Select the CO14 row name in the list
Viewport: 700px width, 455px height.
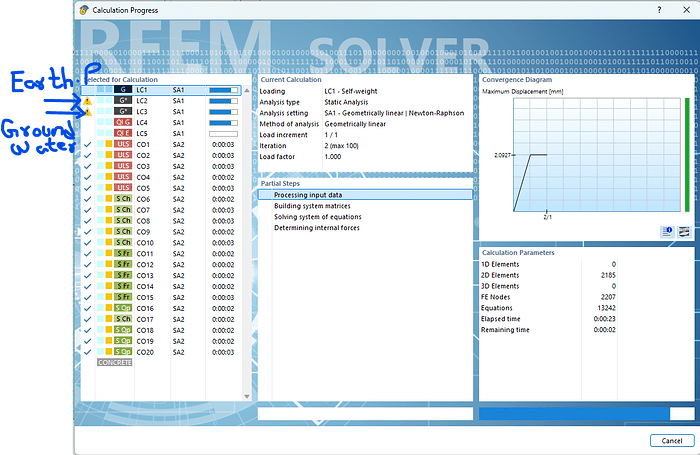[145, 287]
